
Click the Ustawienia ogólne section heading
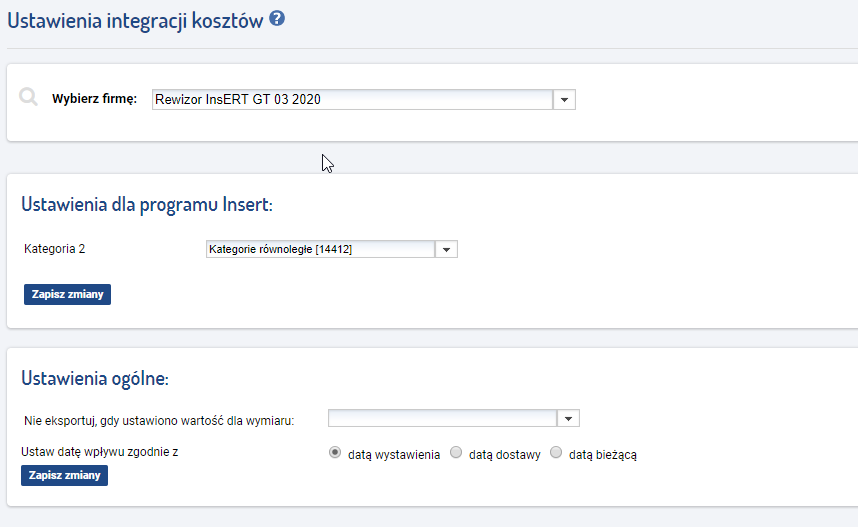(95, 378)
